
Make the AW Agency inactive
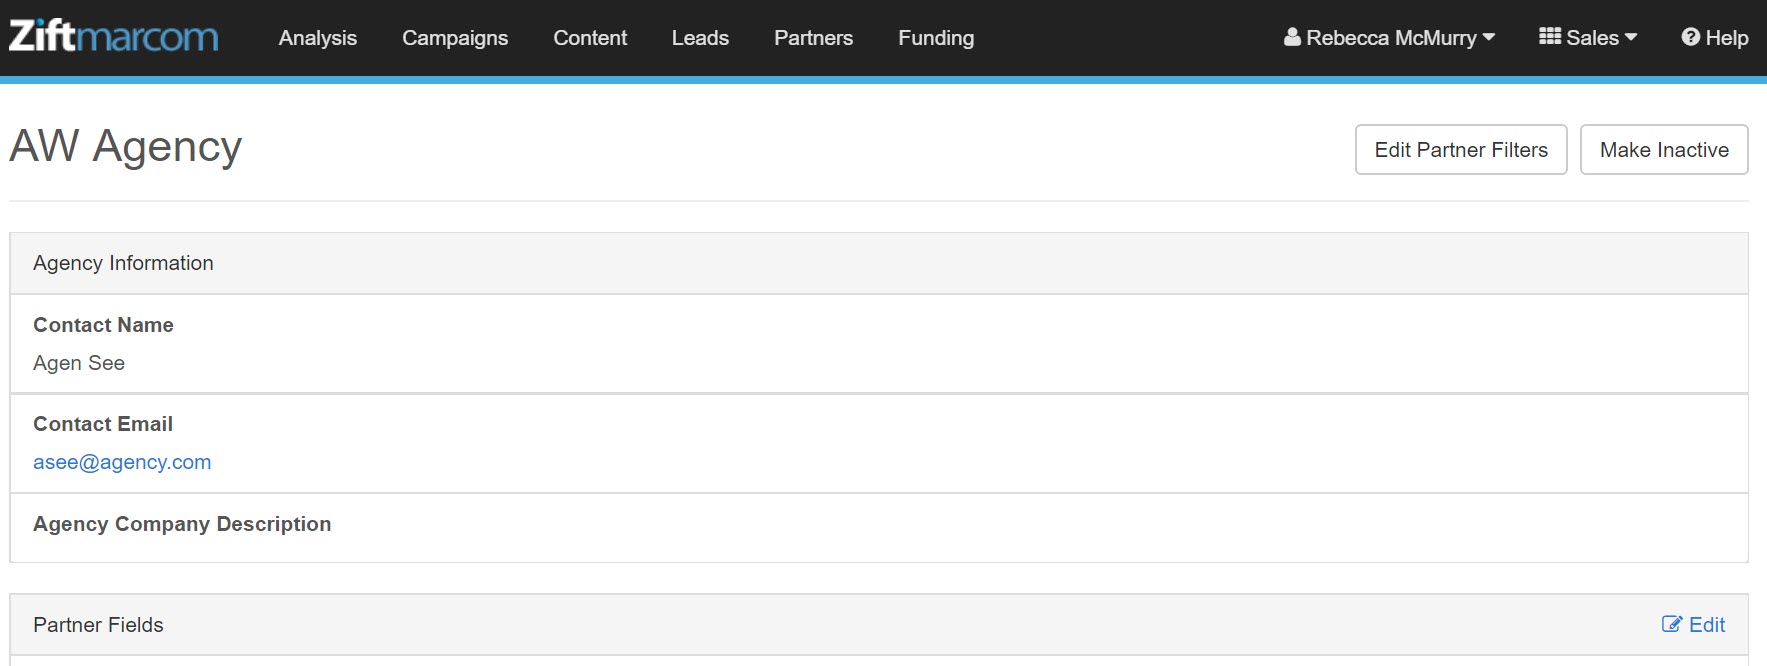[x=1664, y=150]
